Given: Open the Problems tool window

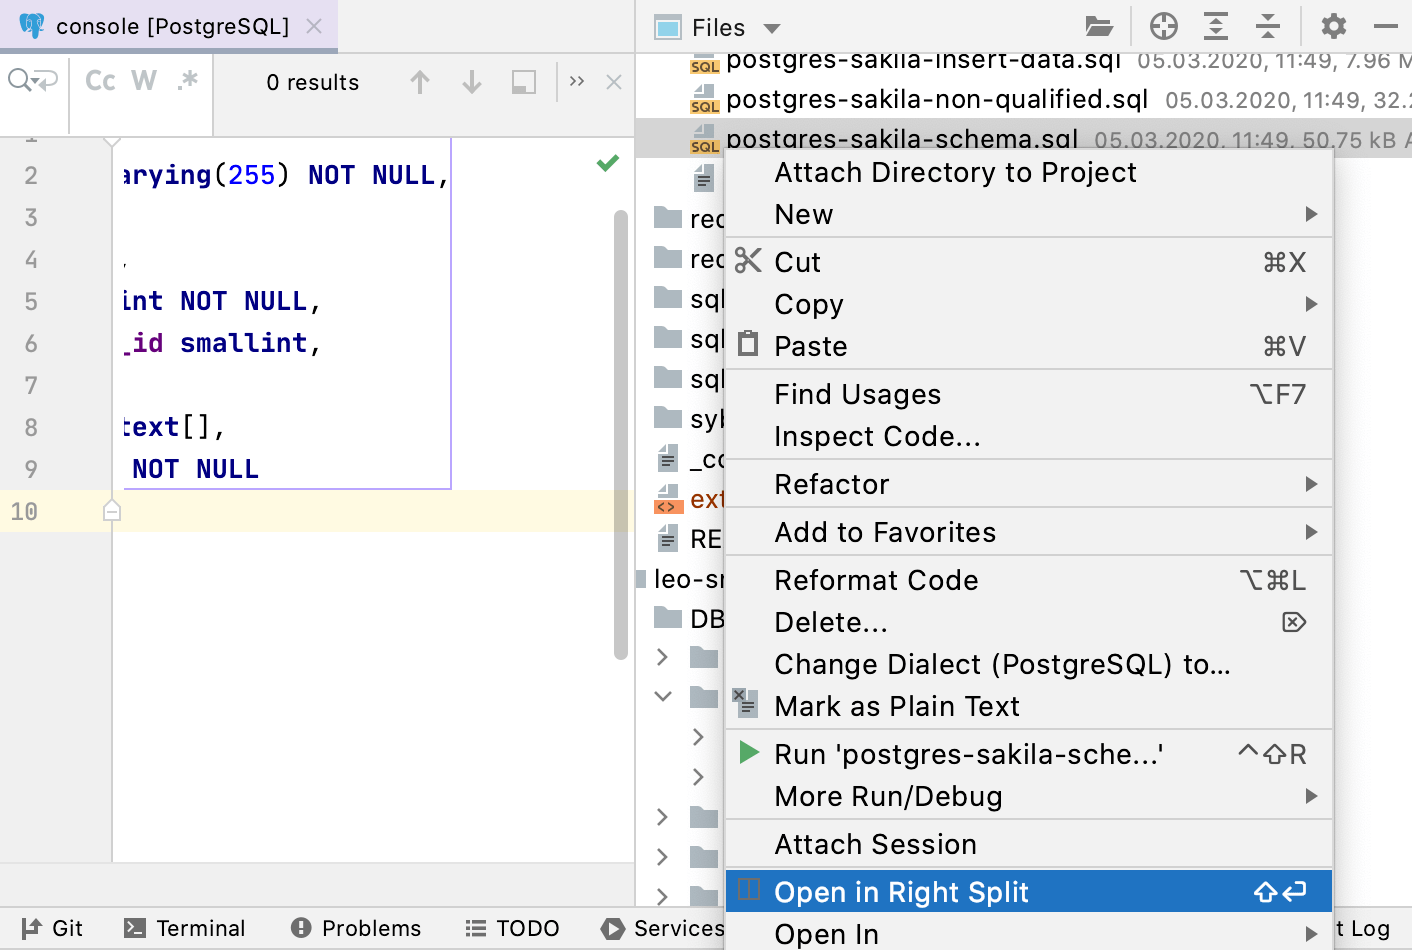Looking at the screenshot, I should click(x=356, y=928).
